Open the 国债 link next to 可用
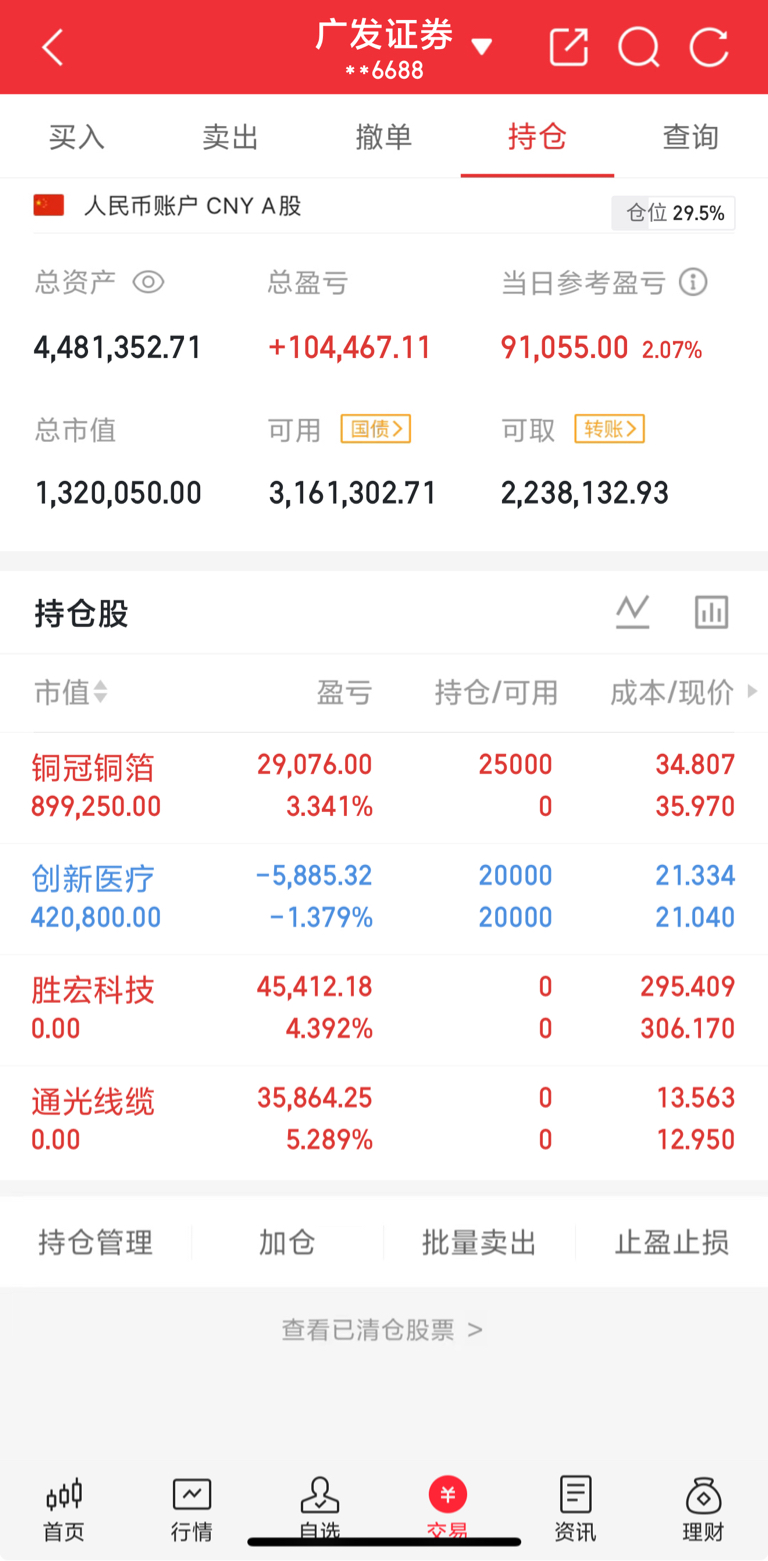Image resolution: width=768 pixels, height=1561 pixels. coord(376,429)
